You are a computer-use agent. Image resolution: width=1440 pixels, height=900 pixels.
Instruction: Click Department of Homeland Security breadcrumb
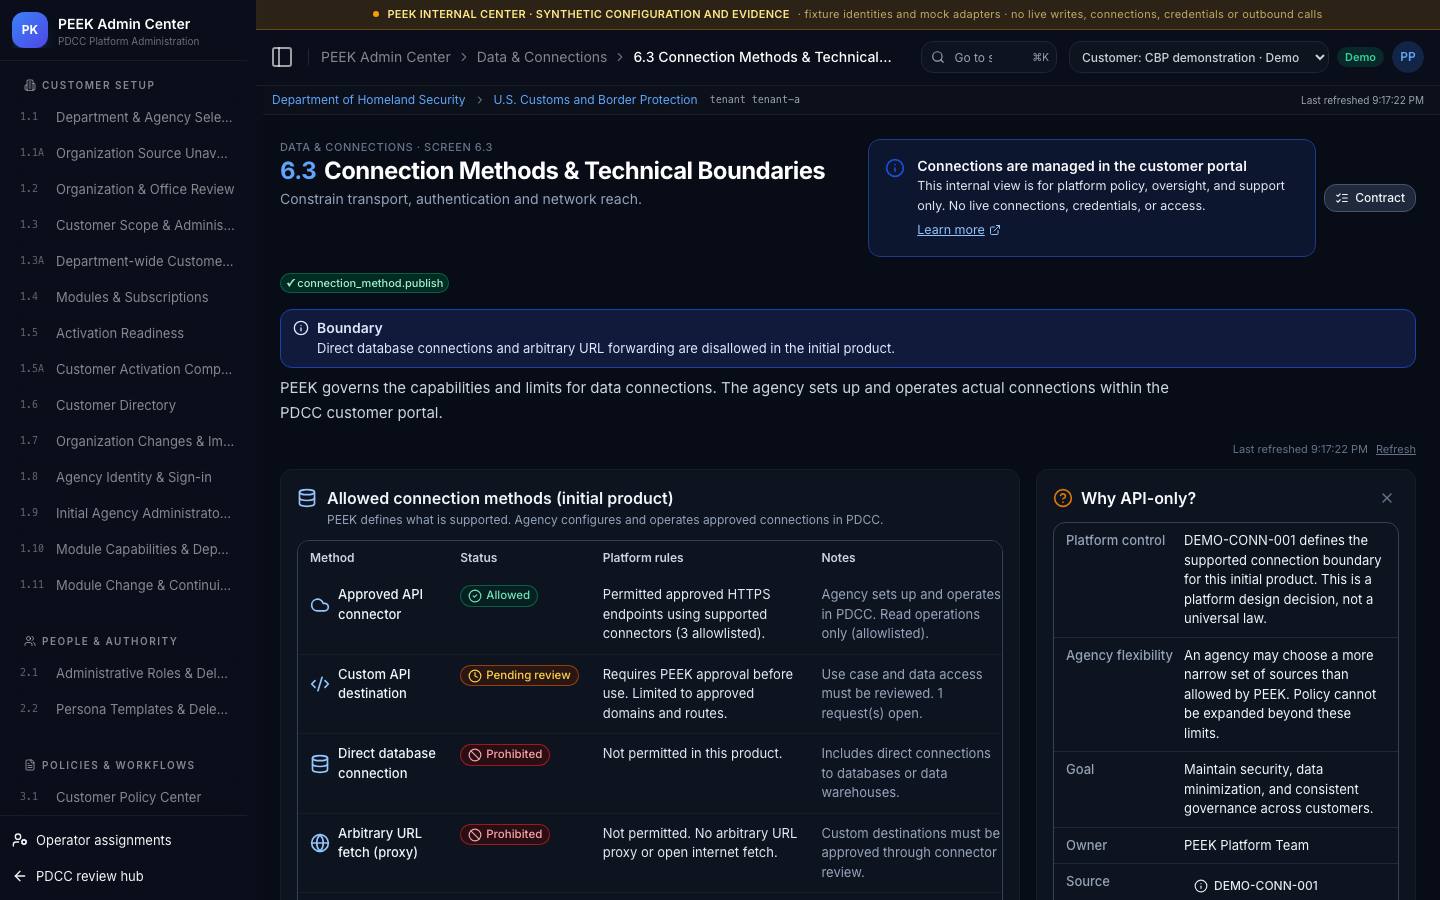click(x=368, y=100)
